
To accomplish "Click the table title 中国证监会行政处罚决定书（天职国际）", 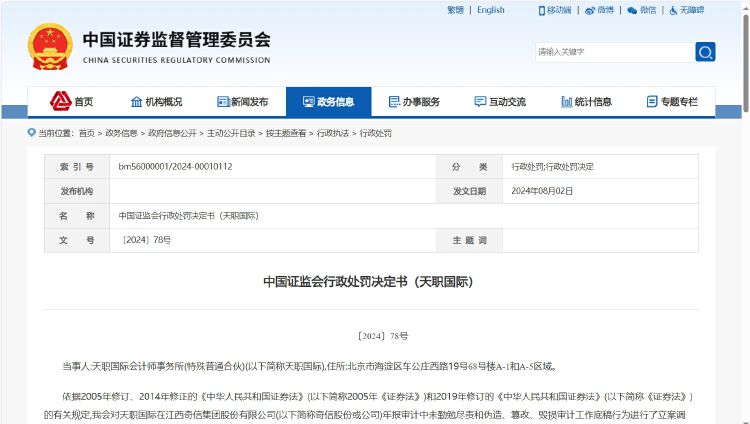I will click(188, 216).
